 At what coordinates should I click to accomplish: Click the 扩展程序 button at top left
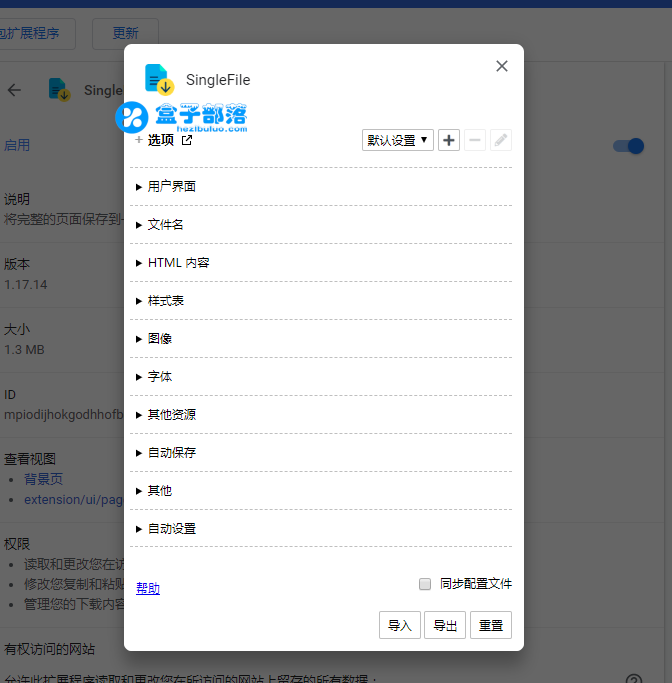tap(35, 34)
